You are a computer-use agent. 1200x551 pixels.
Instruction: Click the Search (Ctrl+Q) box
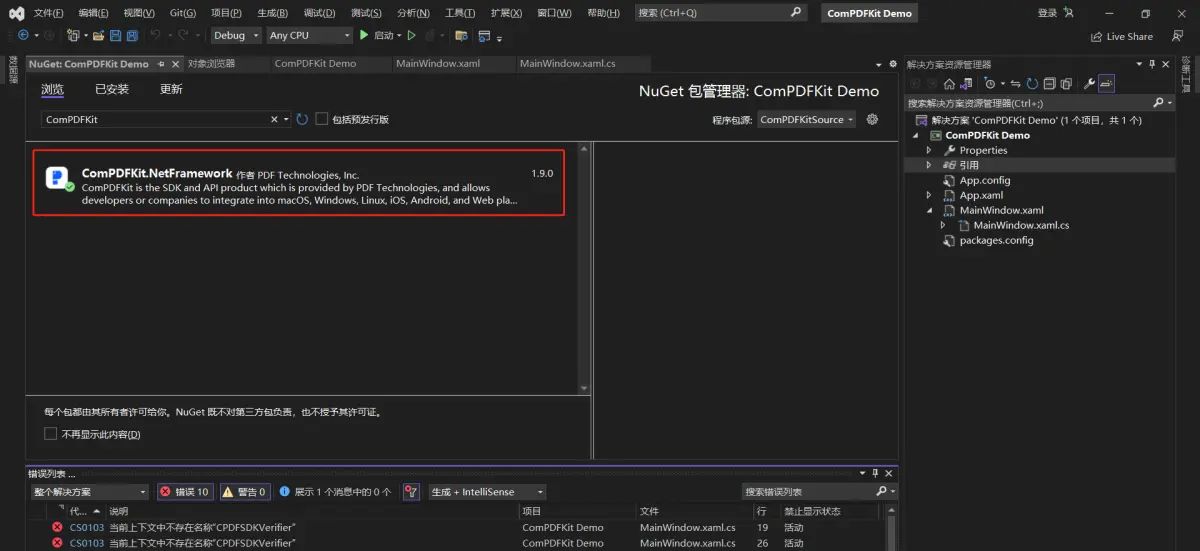tap(720, 13)
